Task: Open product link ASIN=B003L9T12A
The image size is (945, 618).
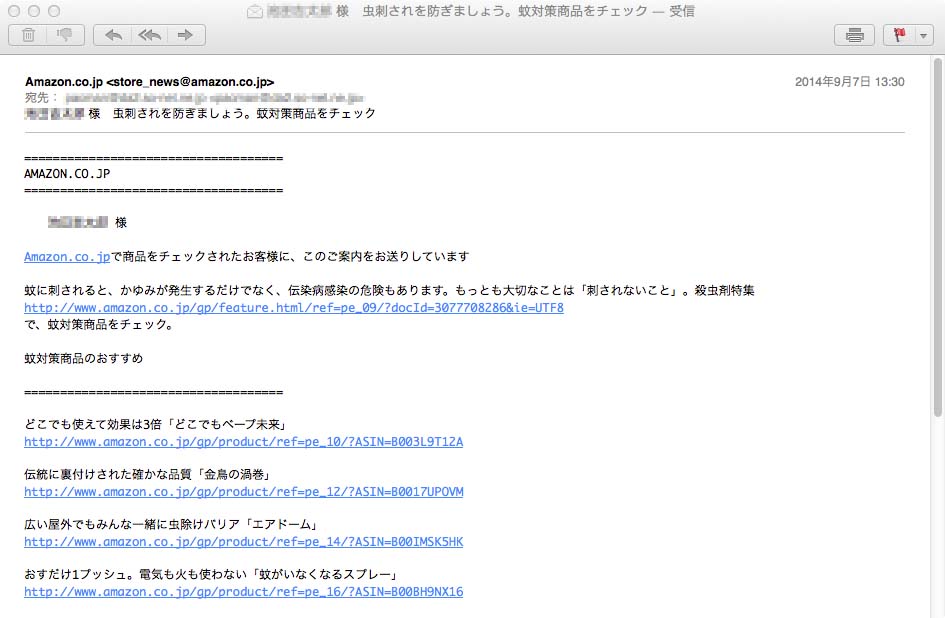Action: pyautogui.click(x=243, y=442)
